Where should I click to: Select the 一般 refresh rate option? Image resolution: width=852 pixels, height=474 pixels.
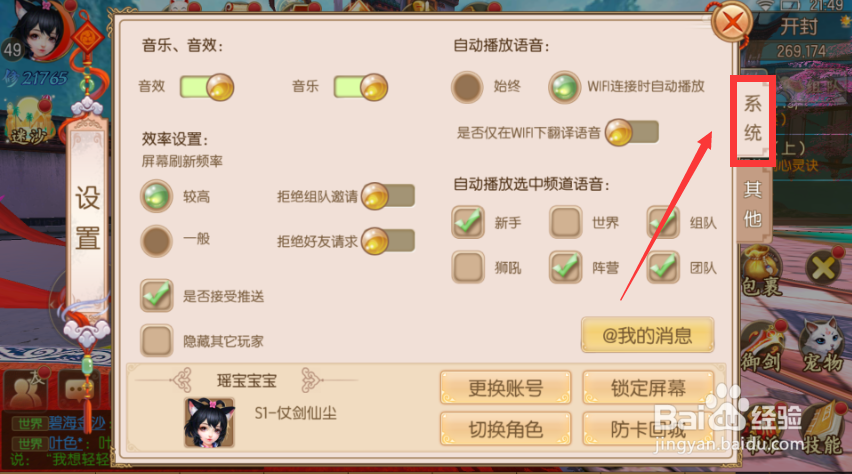(x=156, y=241)
